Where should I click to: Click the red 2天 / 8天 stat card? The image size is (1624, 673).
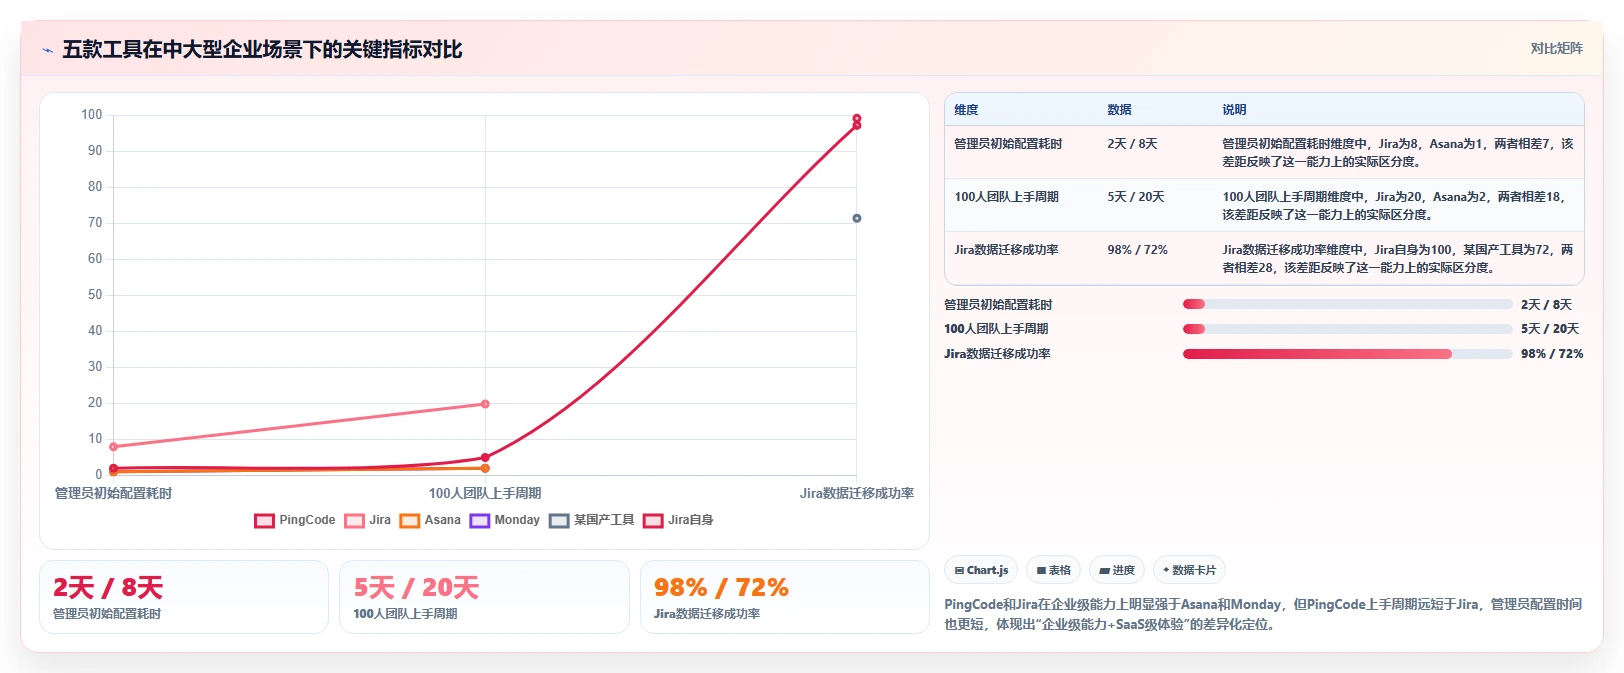[x=184, y=597]
